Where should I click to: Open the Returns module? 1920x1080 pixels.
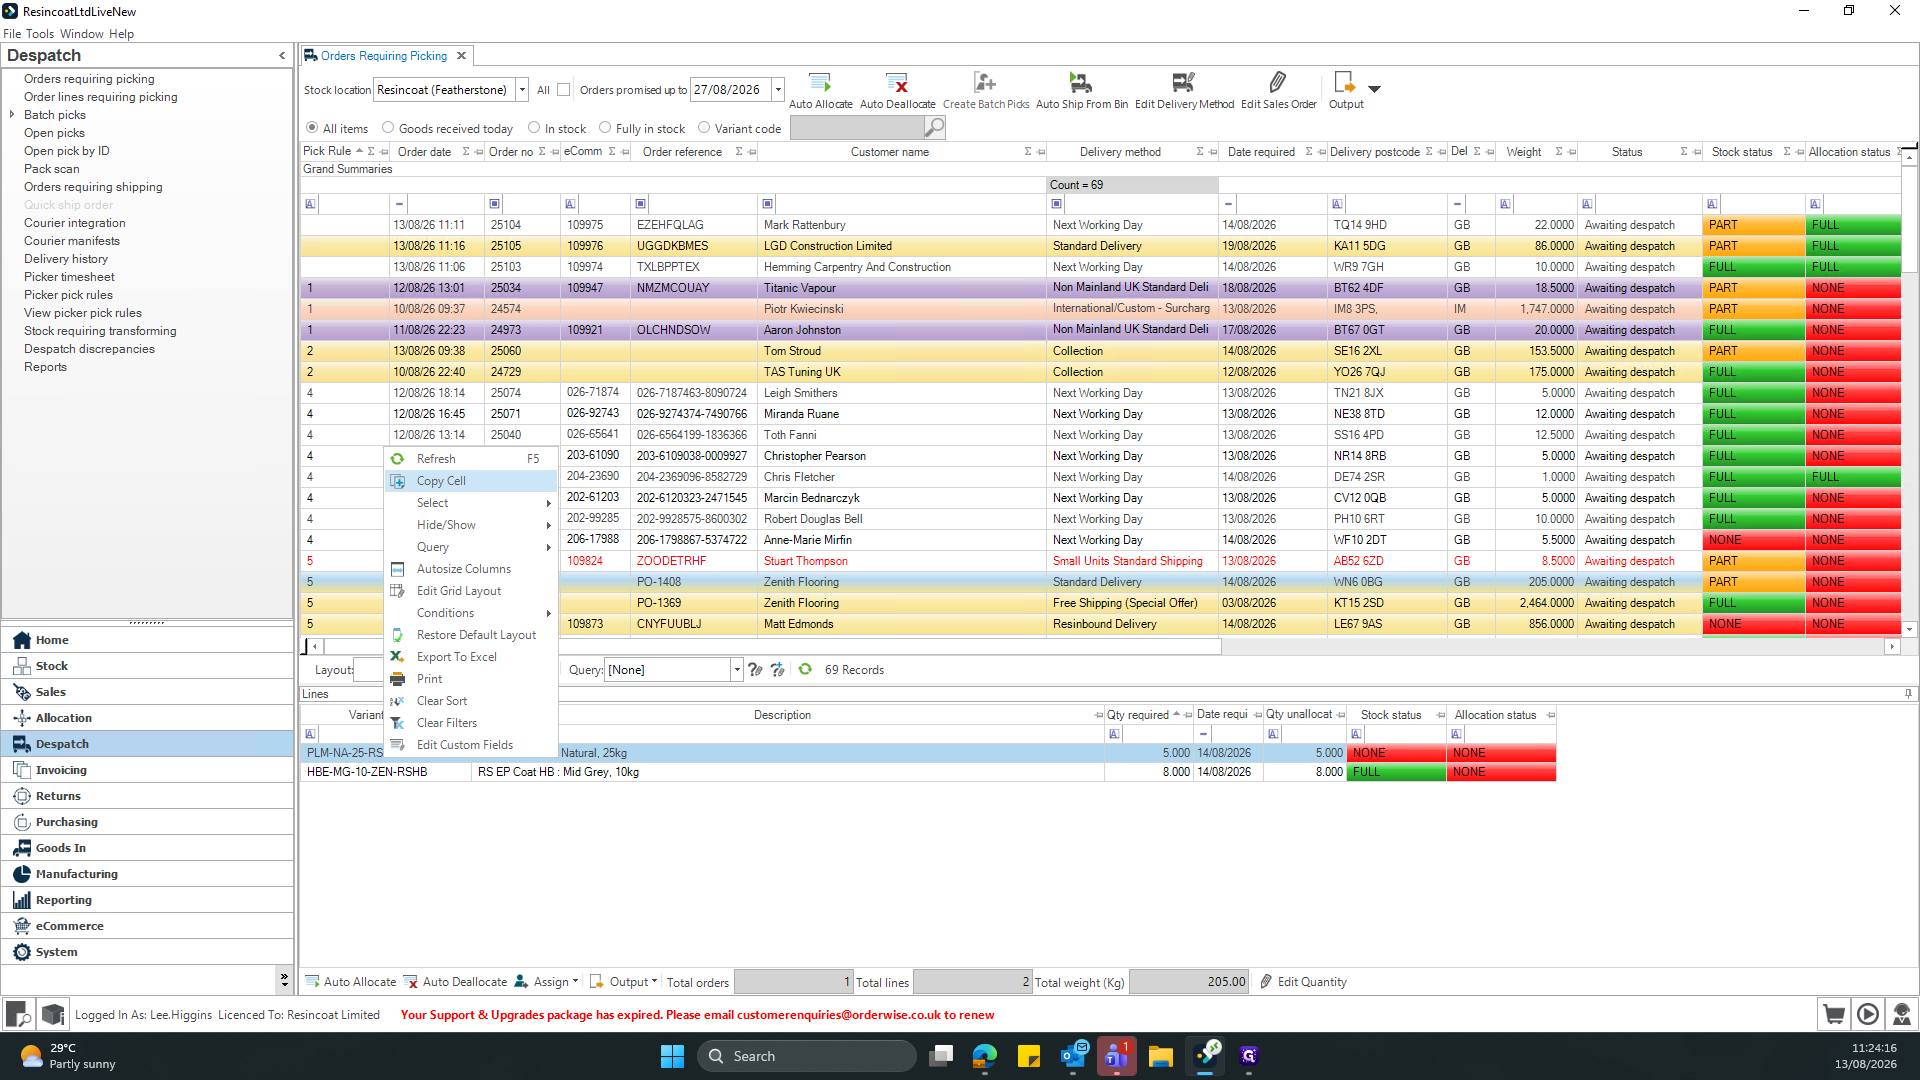(x=146, y=796)
